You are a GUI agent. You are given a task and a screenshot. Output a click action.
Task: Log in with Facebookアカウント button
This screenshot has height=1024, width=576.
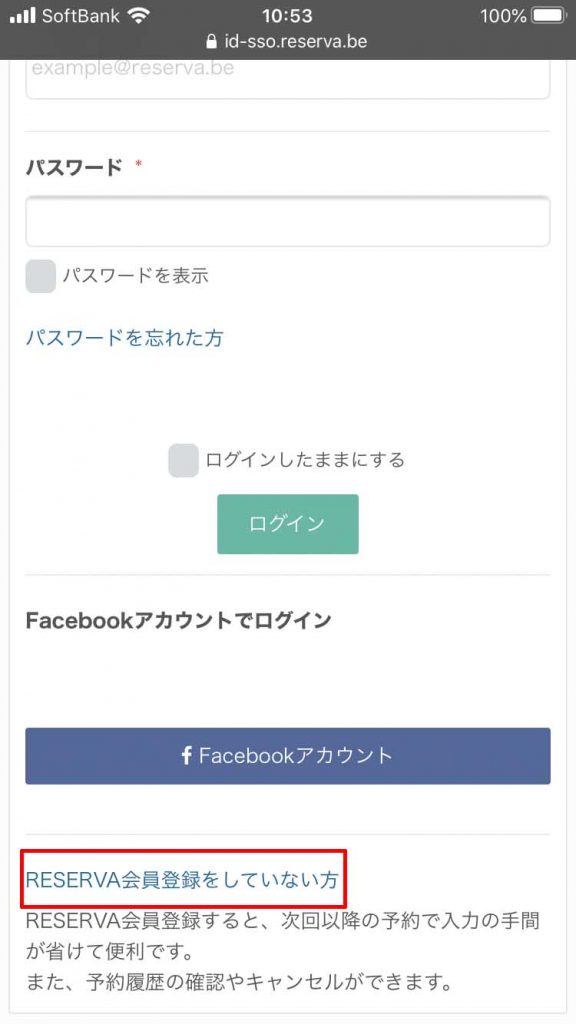[x=288, y=756]
